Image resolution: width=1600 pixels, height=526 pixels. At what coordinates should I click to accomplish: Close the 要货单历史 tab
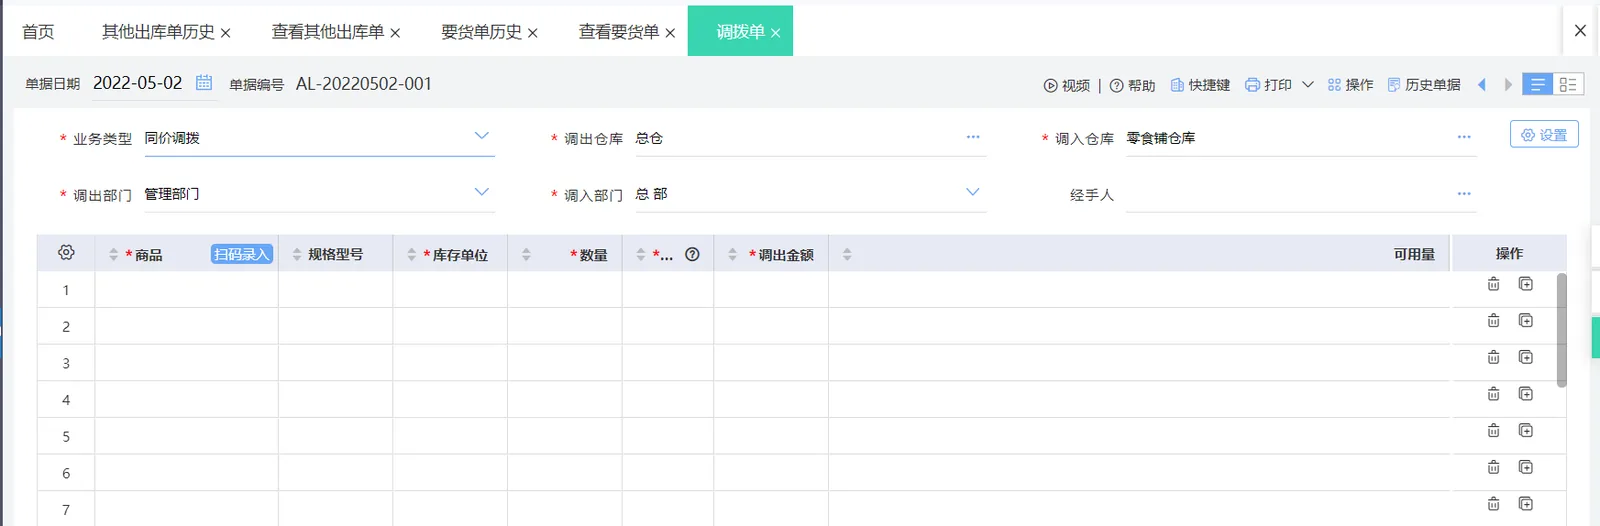(533, 33)
